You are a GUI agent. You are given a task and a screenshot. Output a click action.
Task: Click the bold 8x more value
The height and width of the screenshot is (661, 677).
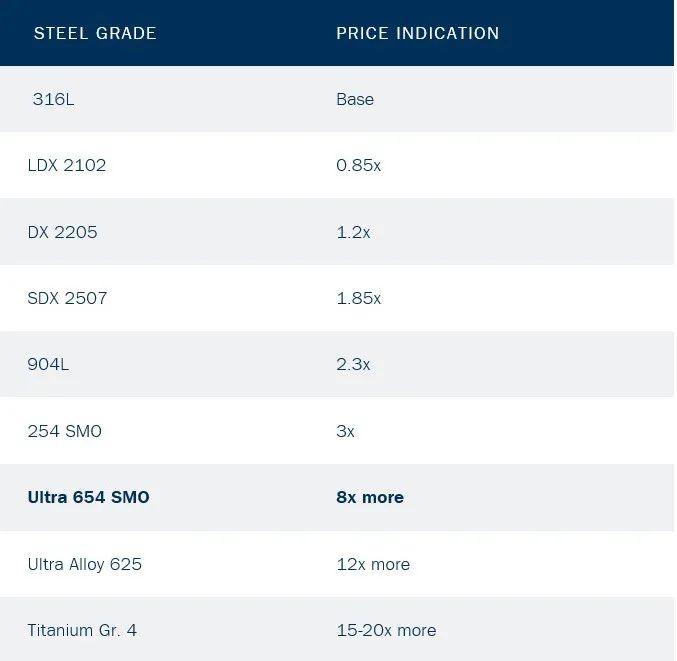[370, 497]
